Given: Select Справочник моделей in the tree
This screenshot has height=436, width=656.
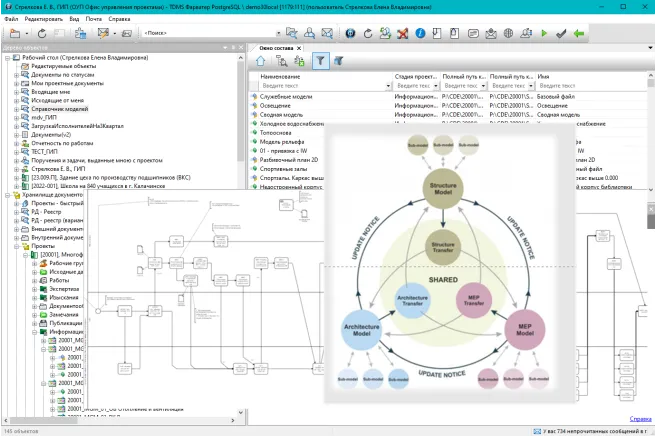Looking at the screenshot, I should point(58,110).
